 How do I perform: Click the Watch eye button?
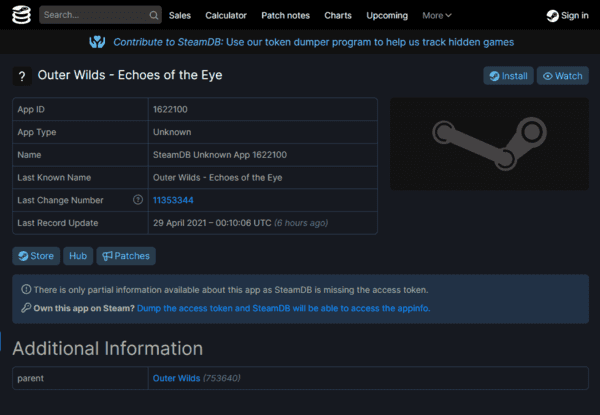(x=562, y=76)
